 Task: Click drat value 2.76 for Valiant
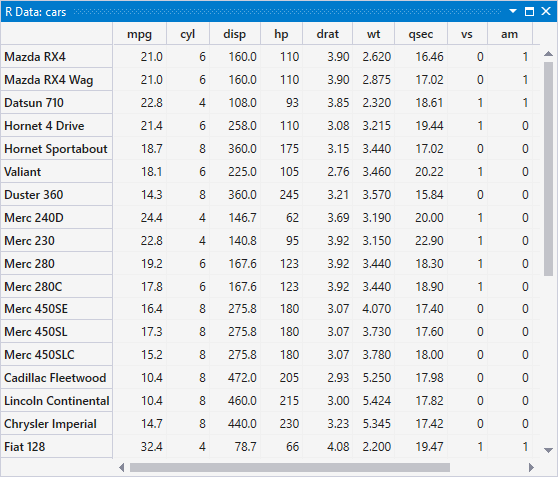click(338, 172)
